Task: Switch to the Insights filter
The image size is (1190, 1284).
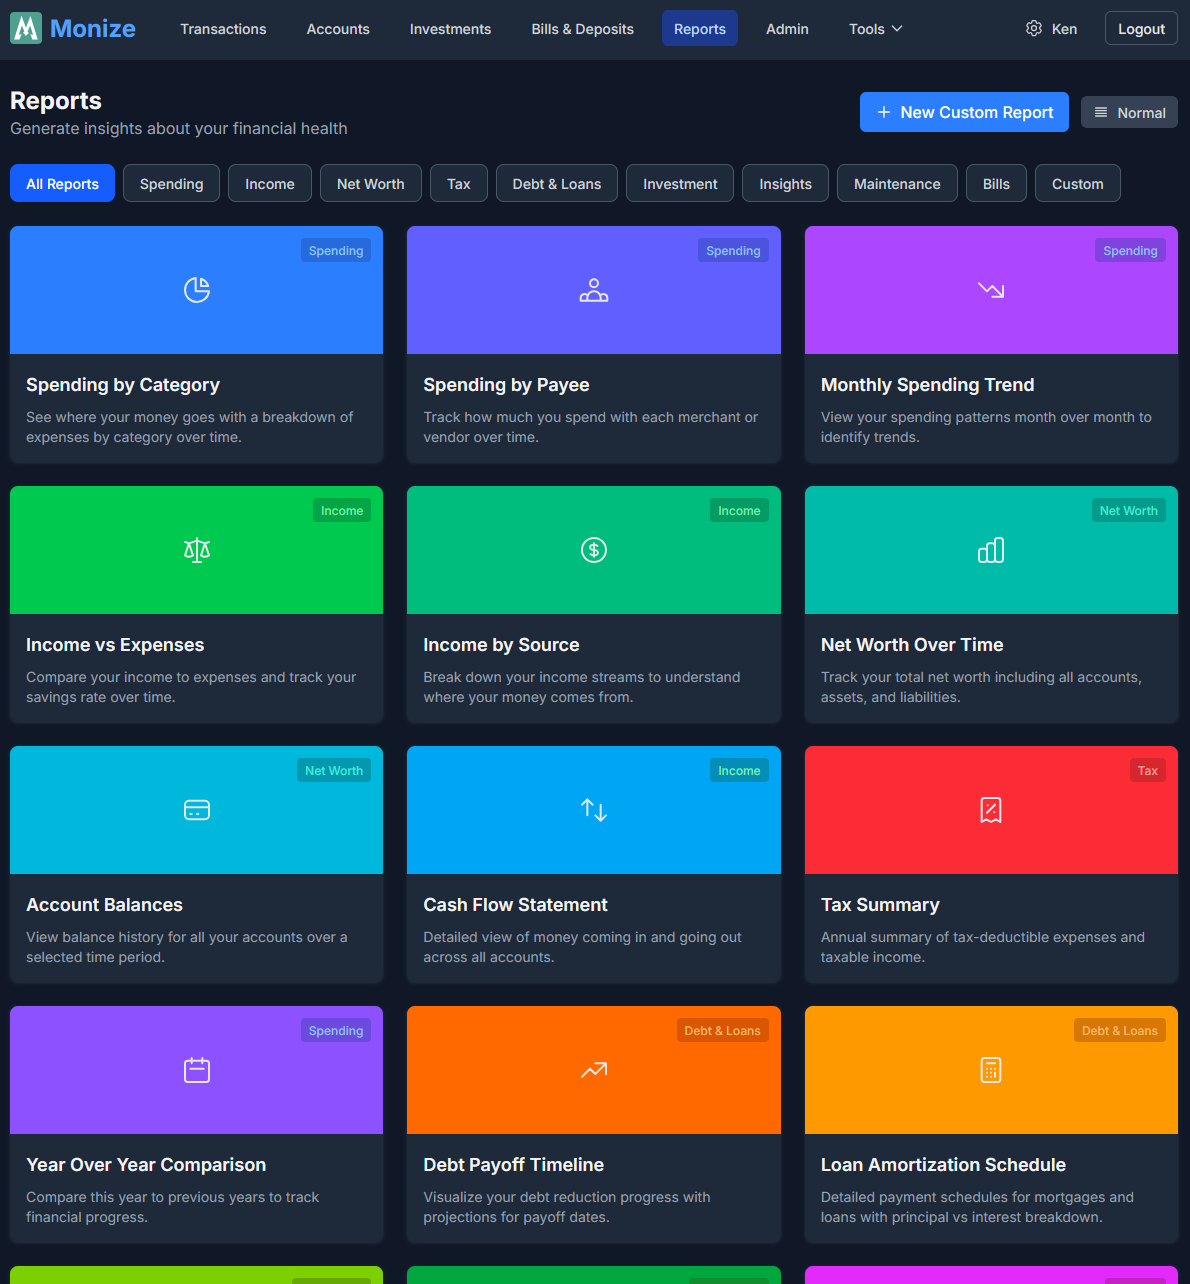Action: (785, 183)
